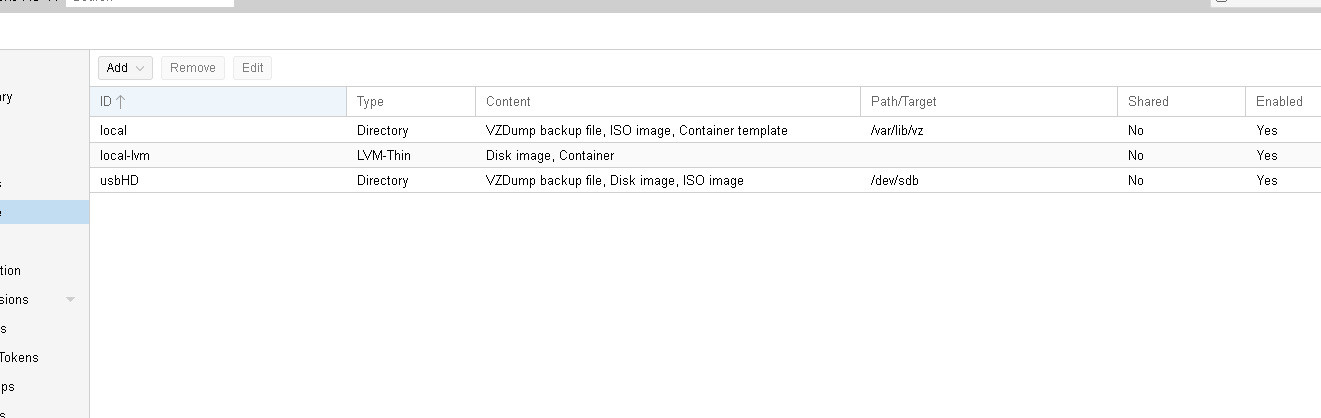Focus the search field at top
1321x418 pixels.
coord(150,3)
